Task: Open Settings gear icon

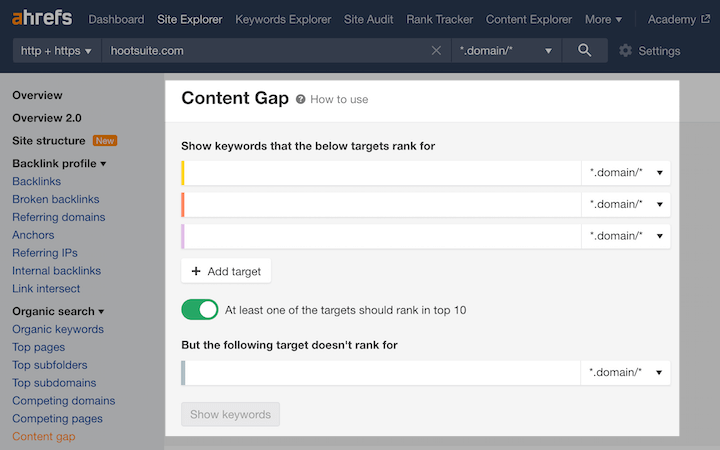Action: pyautogui.click(x=626, y=51)
